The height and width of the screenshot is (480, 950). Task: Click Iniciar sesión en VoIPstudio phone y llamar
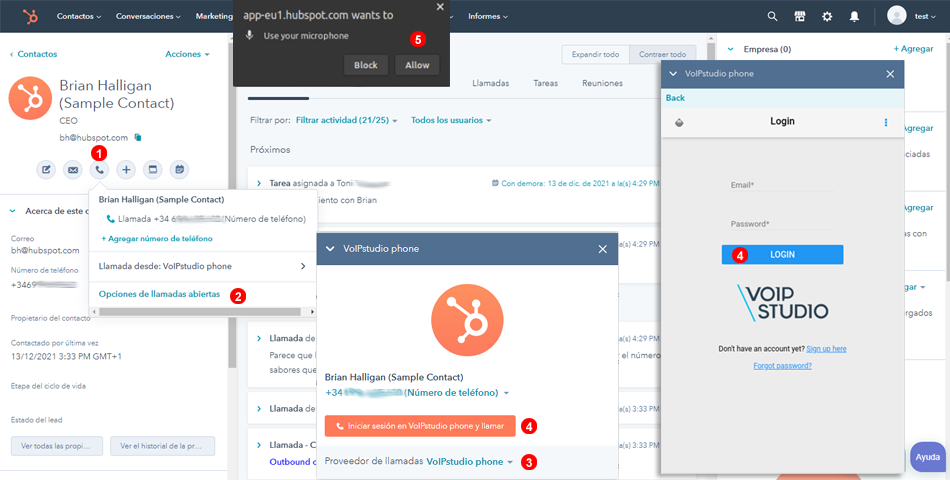[x=420, y=426]
